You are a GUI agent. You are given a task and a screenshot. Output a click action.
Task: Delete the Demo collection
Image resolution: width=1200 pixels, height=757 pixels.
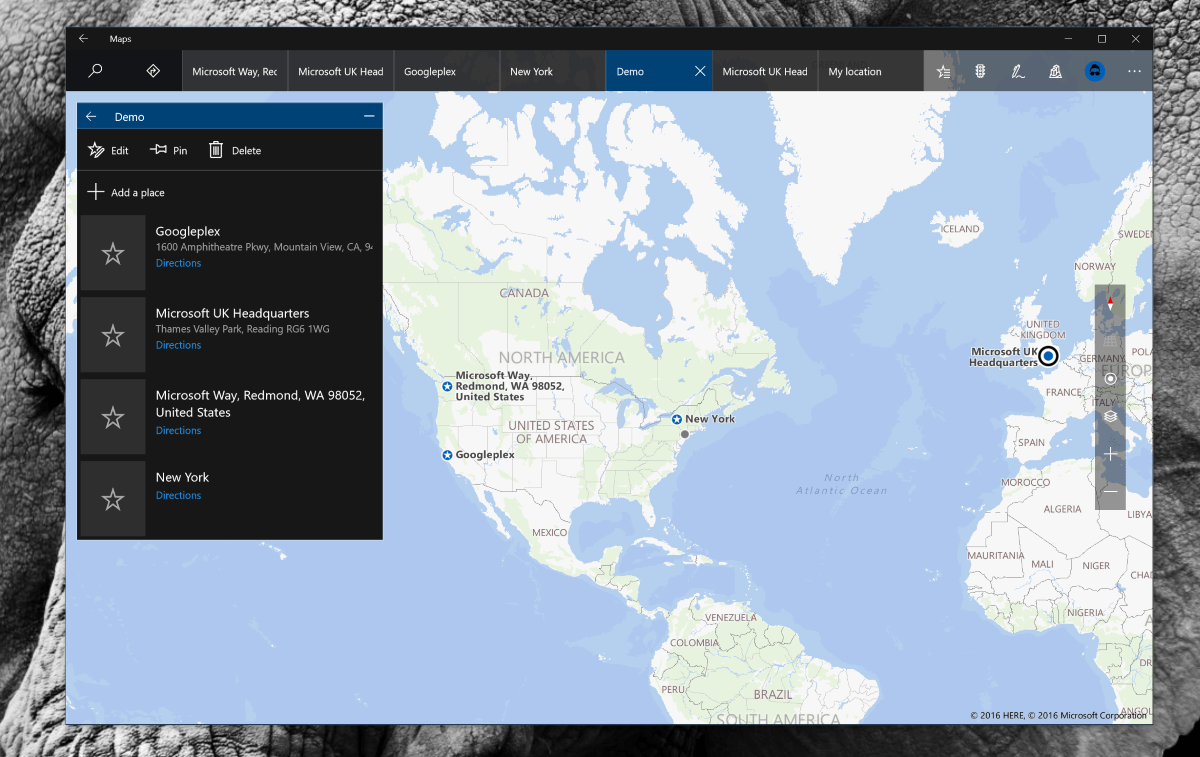pyautogui.click(x=235, y=150)
